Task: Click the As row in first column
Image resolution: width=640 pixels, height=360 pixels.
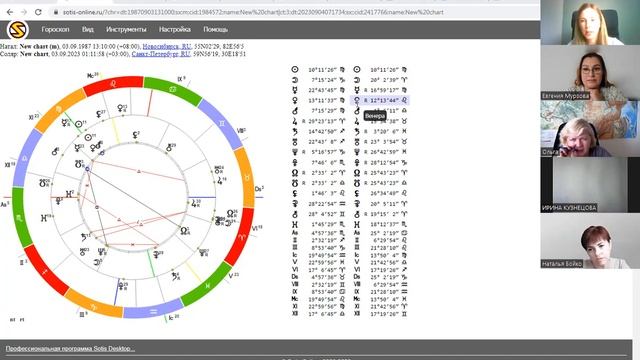Action: point(318,233)
